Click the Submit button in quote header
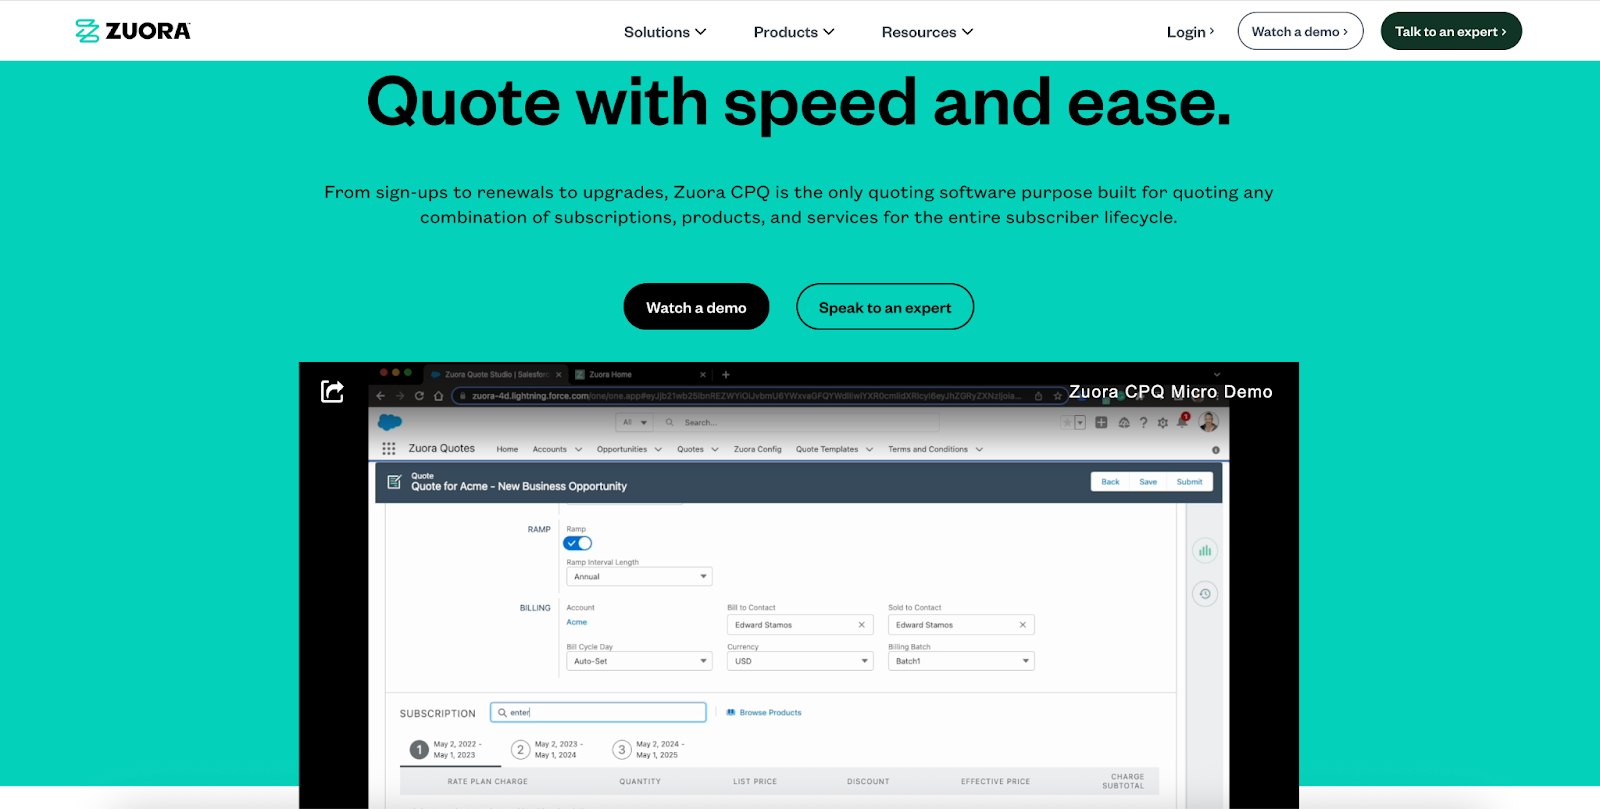This screenshot has height=809, width=1600. (1189, 482)
